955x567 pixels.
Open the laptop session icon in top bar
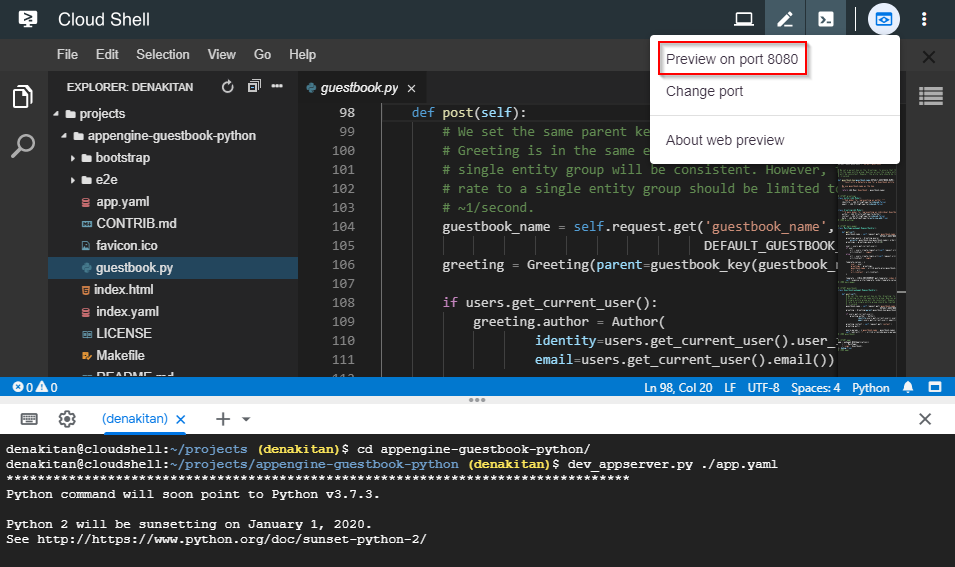click(x=744, y=19)
